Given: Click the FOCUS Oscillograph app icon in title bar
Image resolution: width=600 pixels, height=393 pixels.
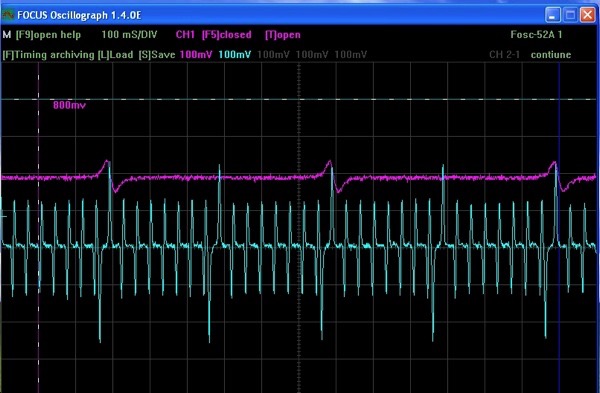Looking at the screenshot, I should click(x=8, y=15).
